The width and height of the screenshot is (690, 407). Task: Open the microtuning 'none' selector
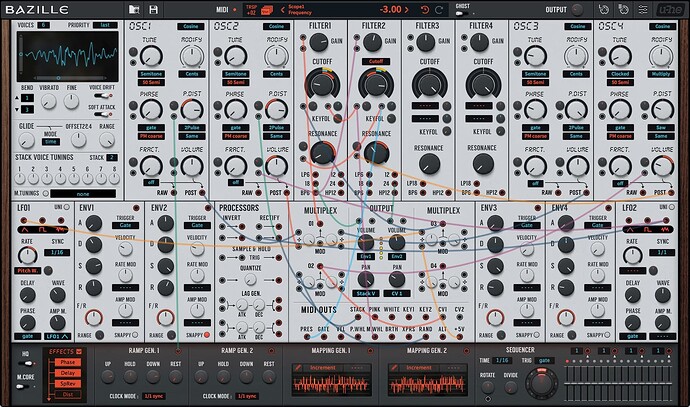click(x=83, y=194)
